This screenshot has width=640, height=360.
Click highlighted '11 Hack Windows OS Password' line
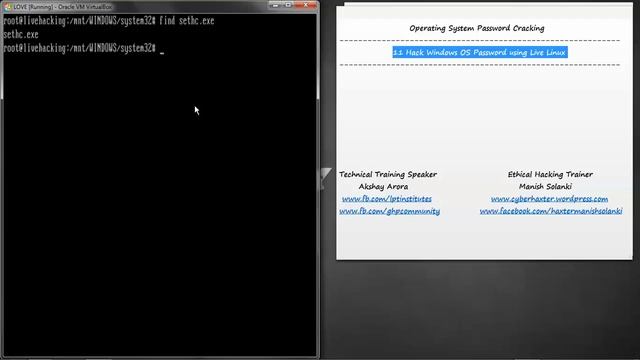[480, 52]
